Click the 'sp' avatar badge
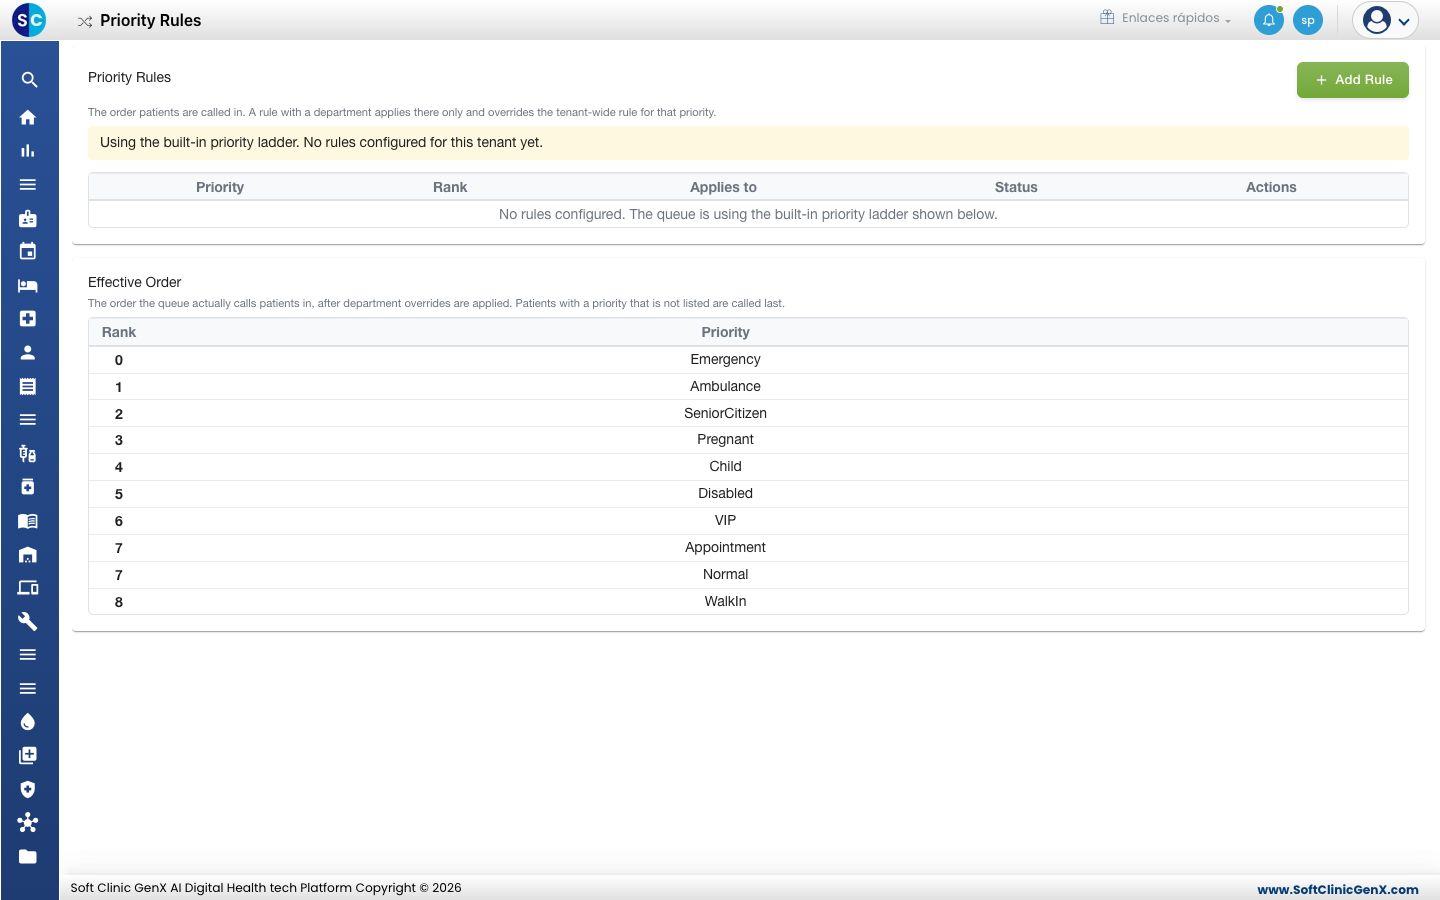The image size is (1440, 900). tap(1308, 20)
